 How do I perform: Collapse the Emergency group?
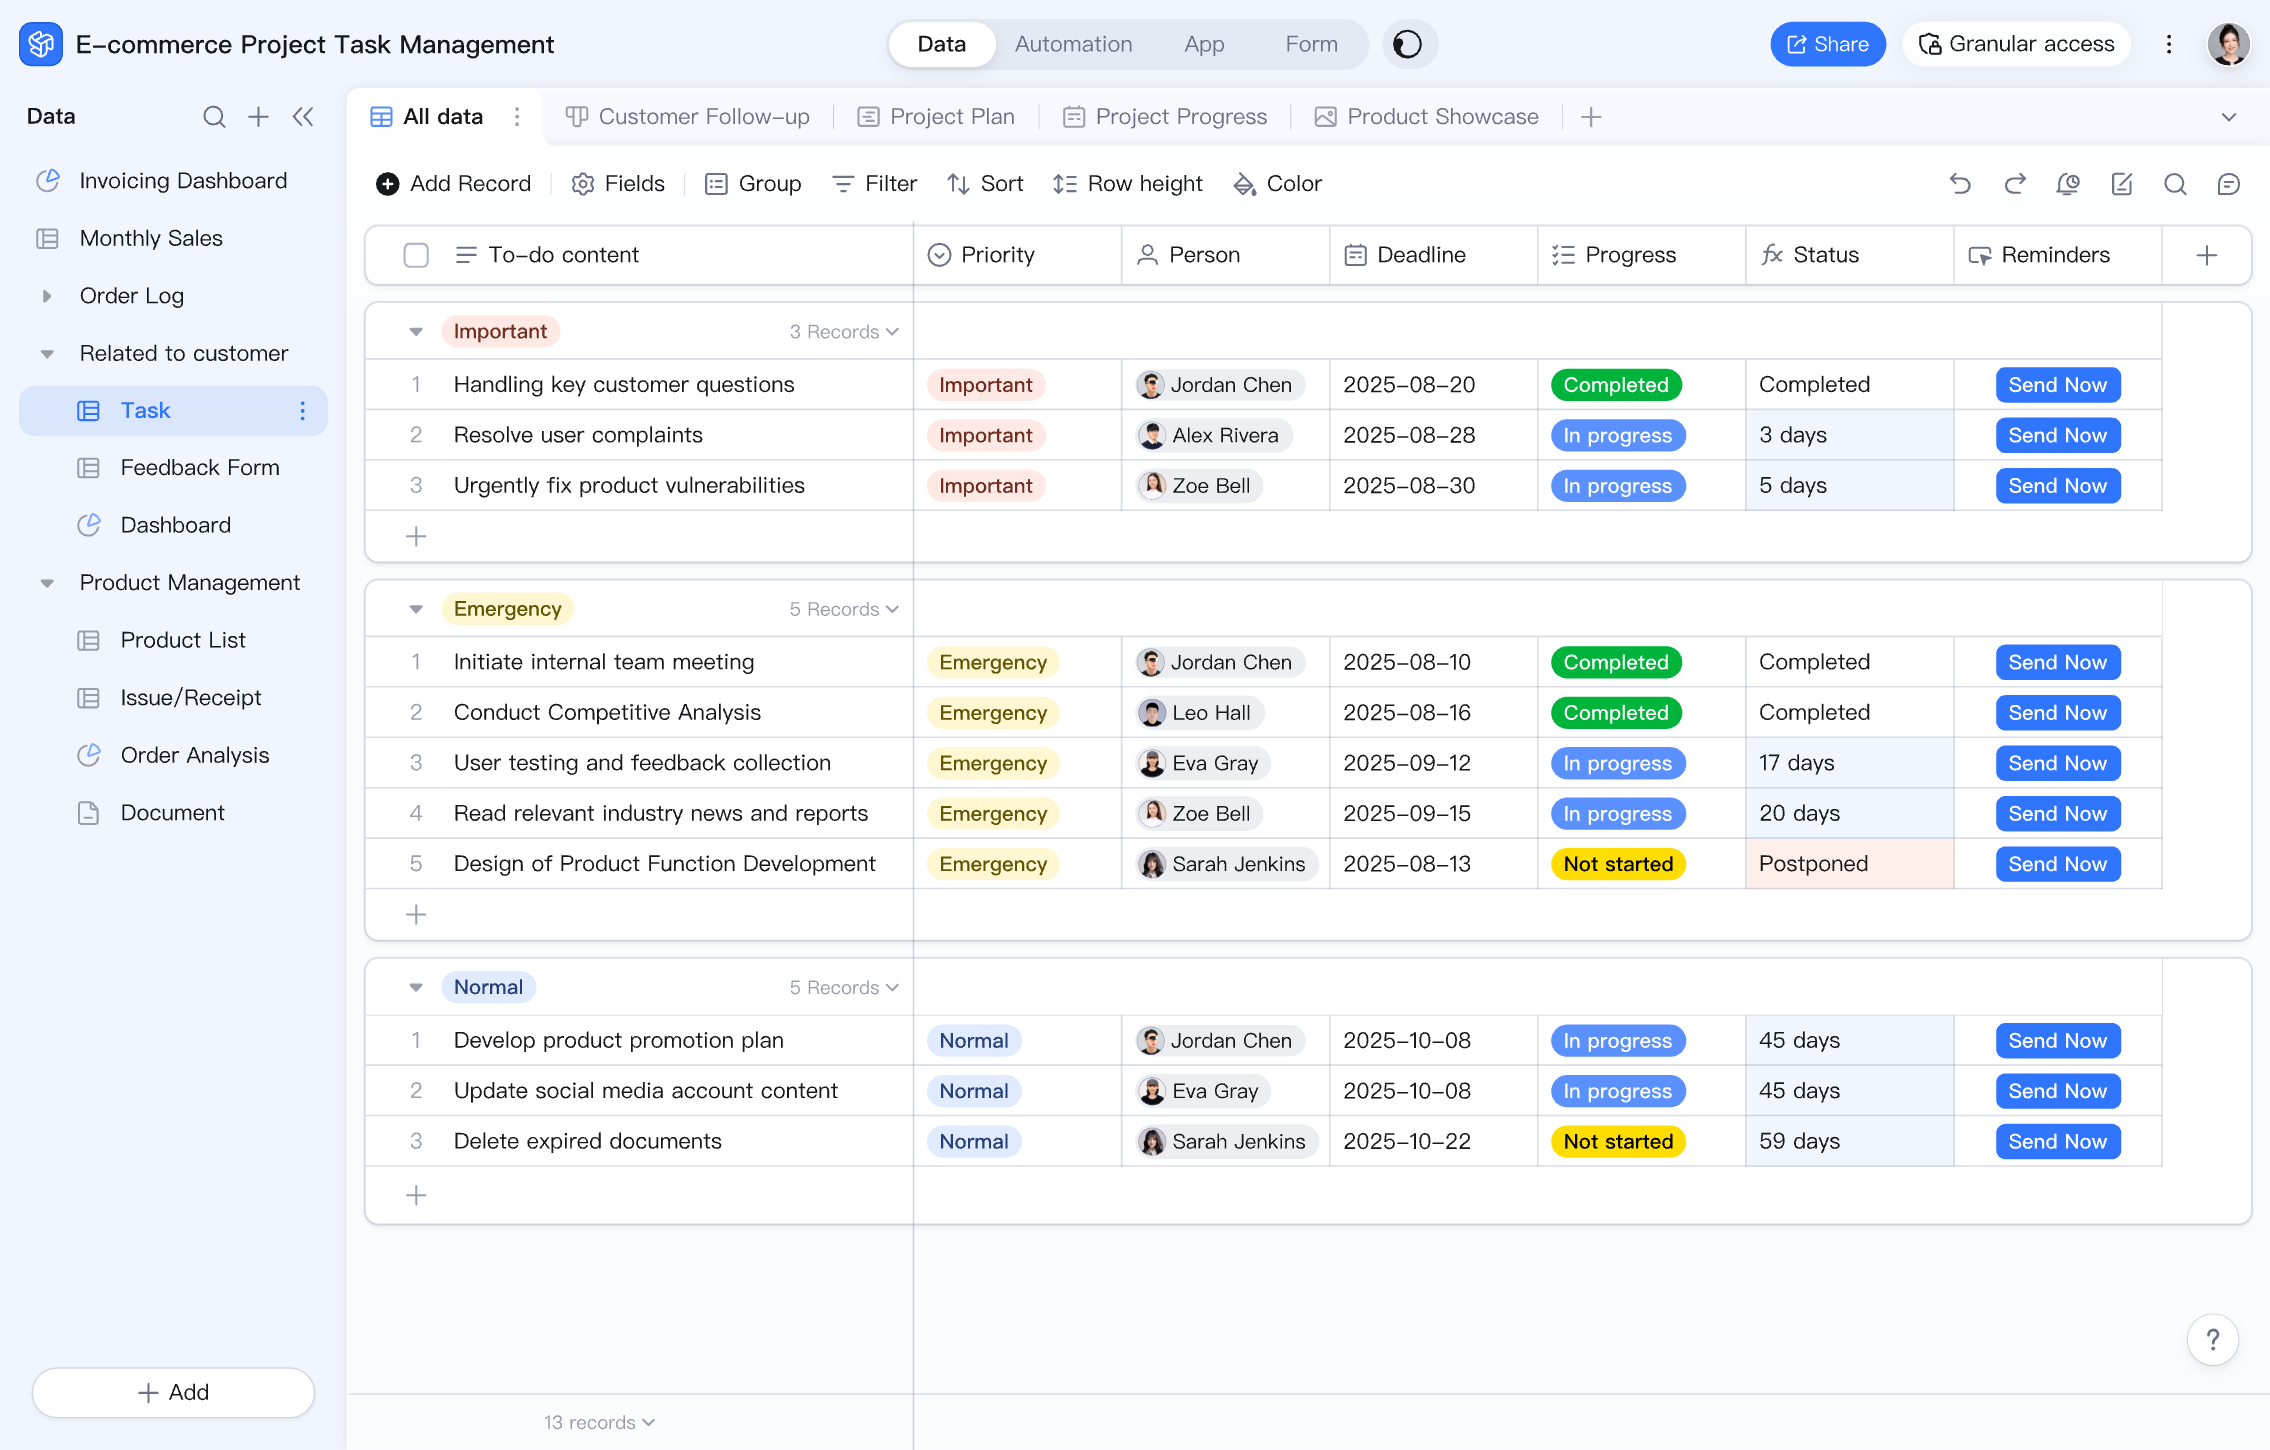(416, 609)
